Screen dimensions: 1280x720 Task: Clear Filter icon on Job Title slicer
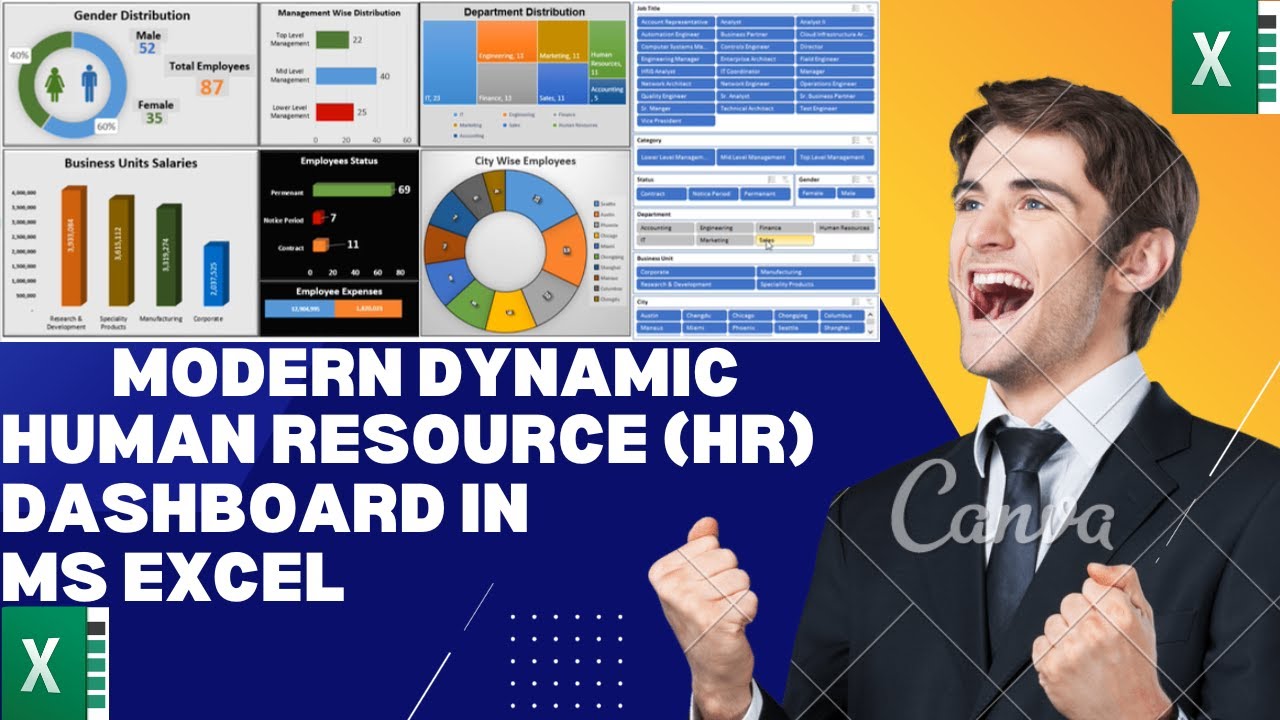pyautogui.click(x=869, y=8)
